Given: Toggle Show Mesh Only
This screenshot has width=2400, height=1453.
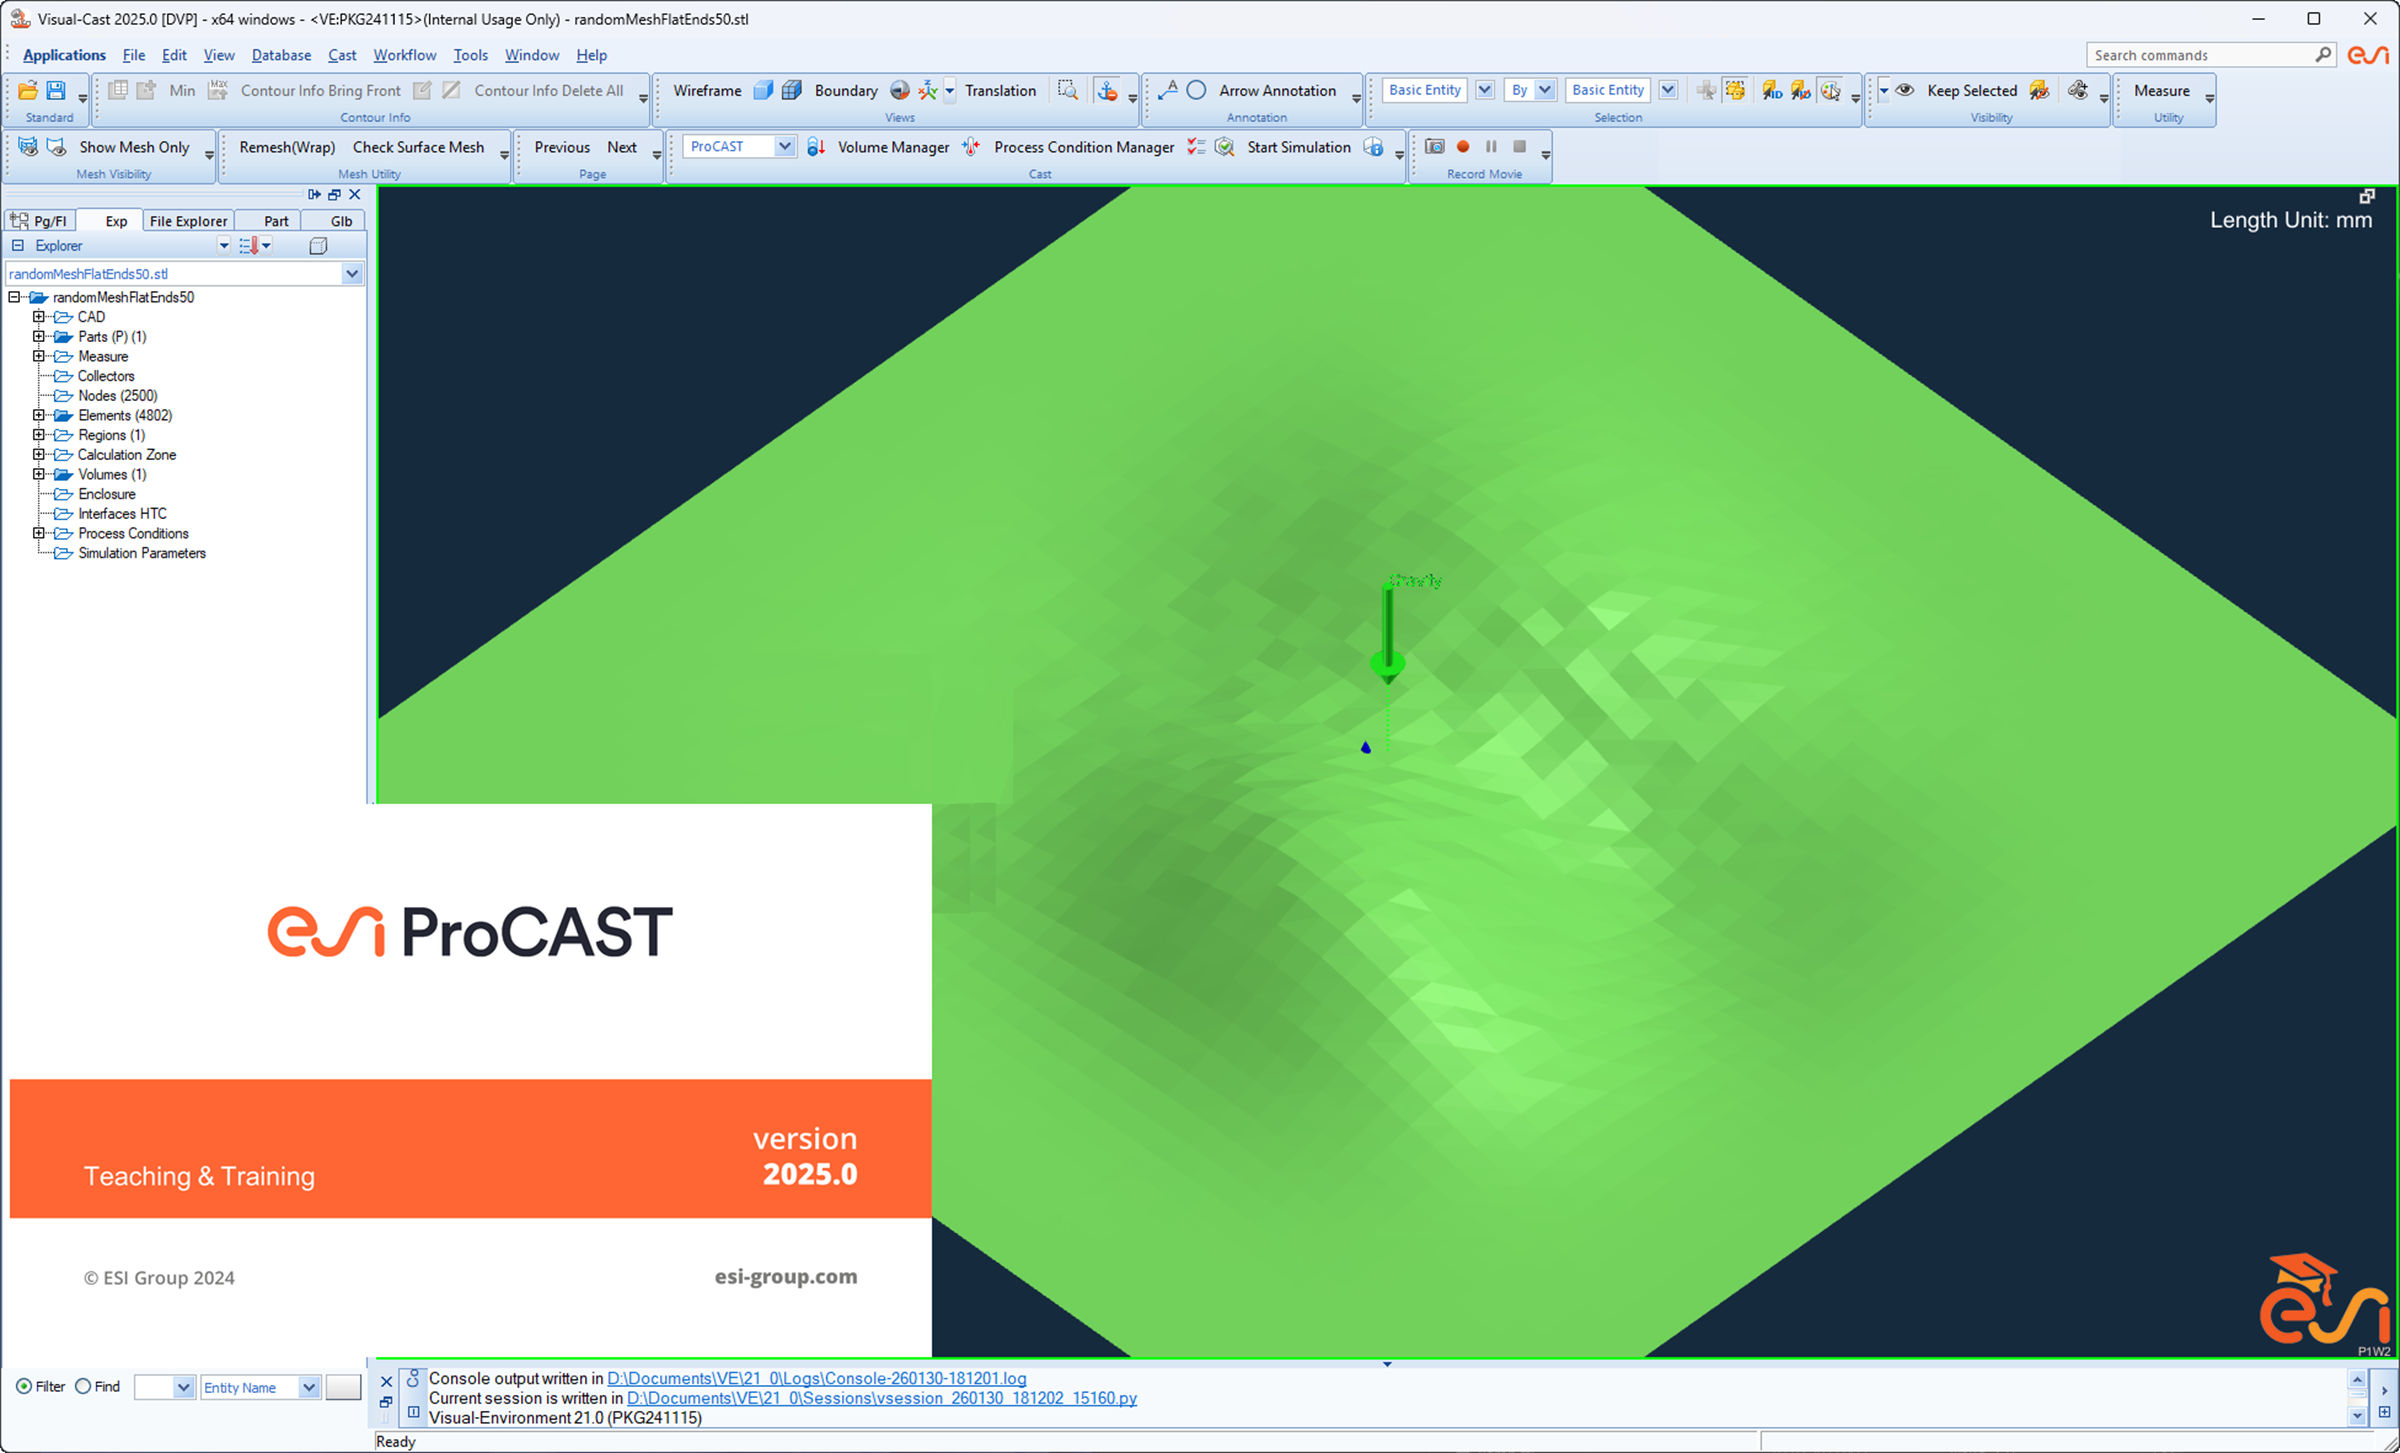Looking at the screenshot, I should click(135, 147).
